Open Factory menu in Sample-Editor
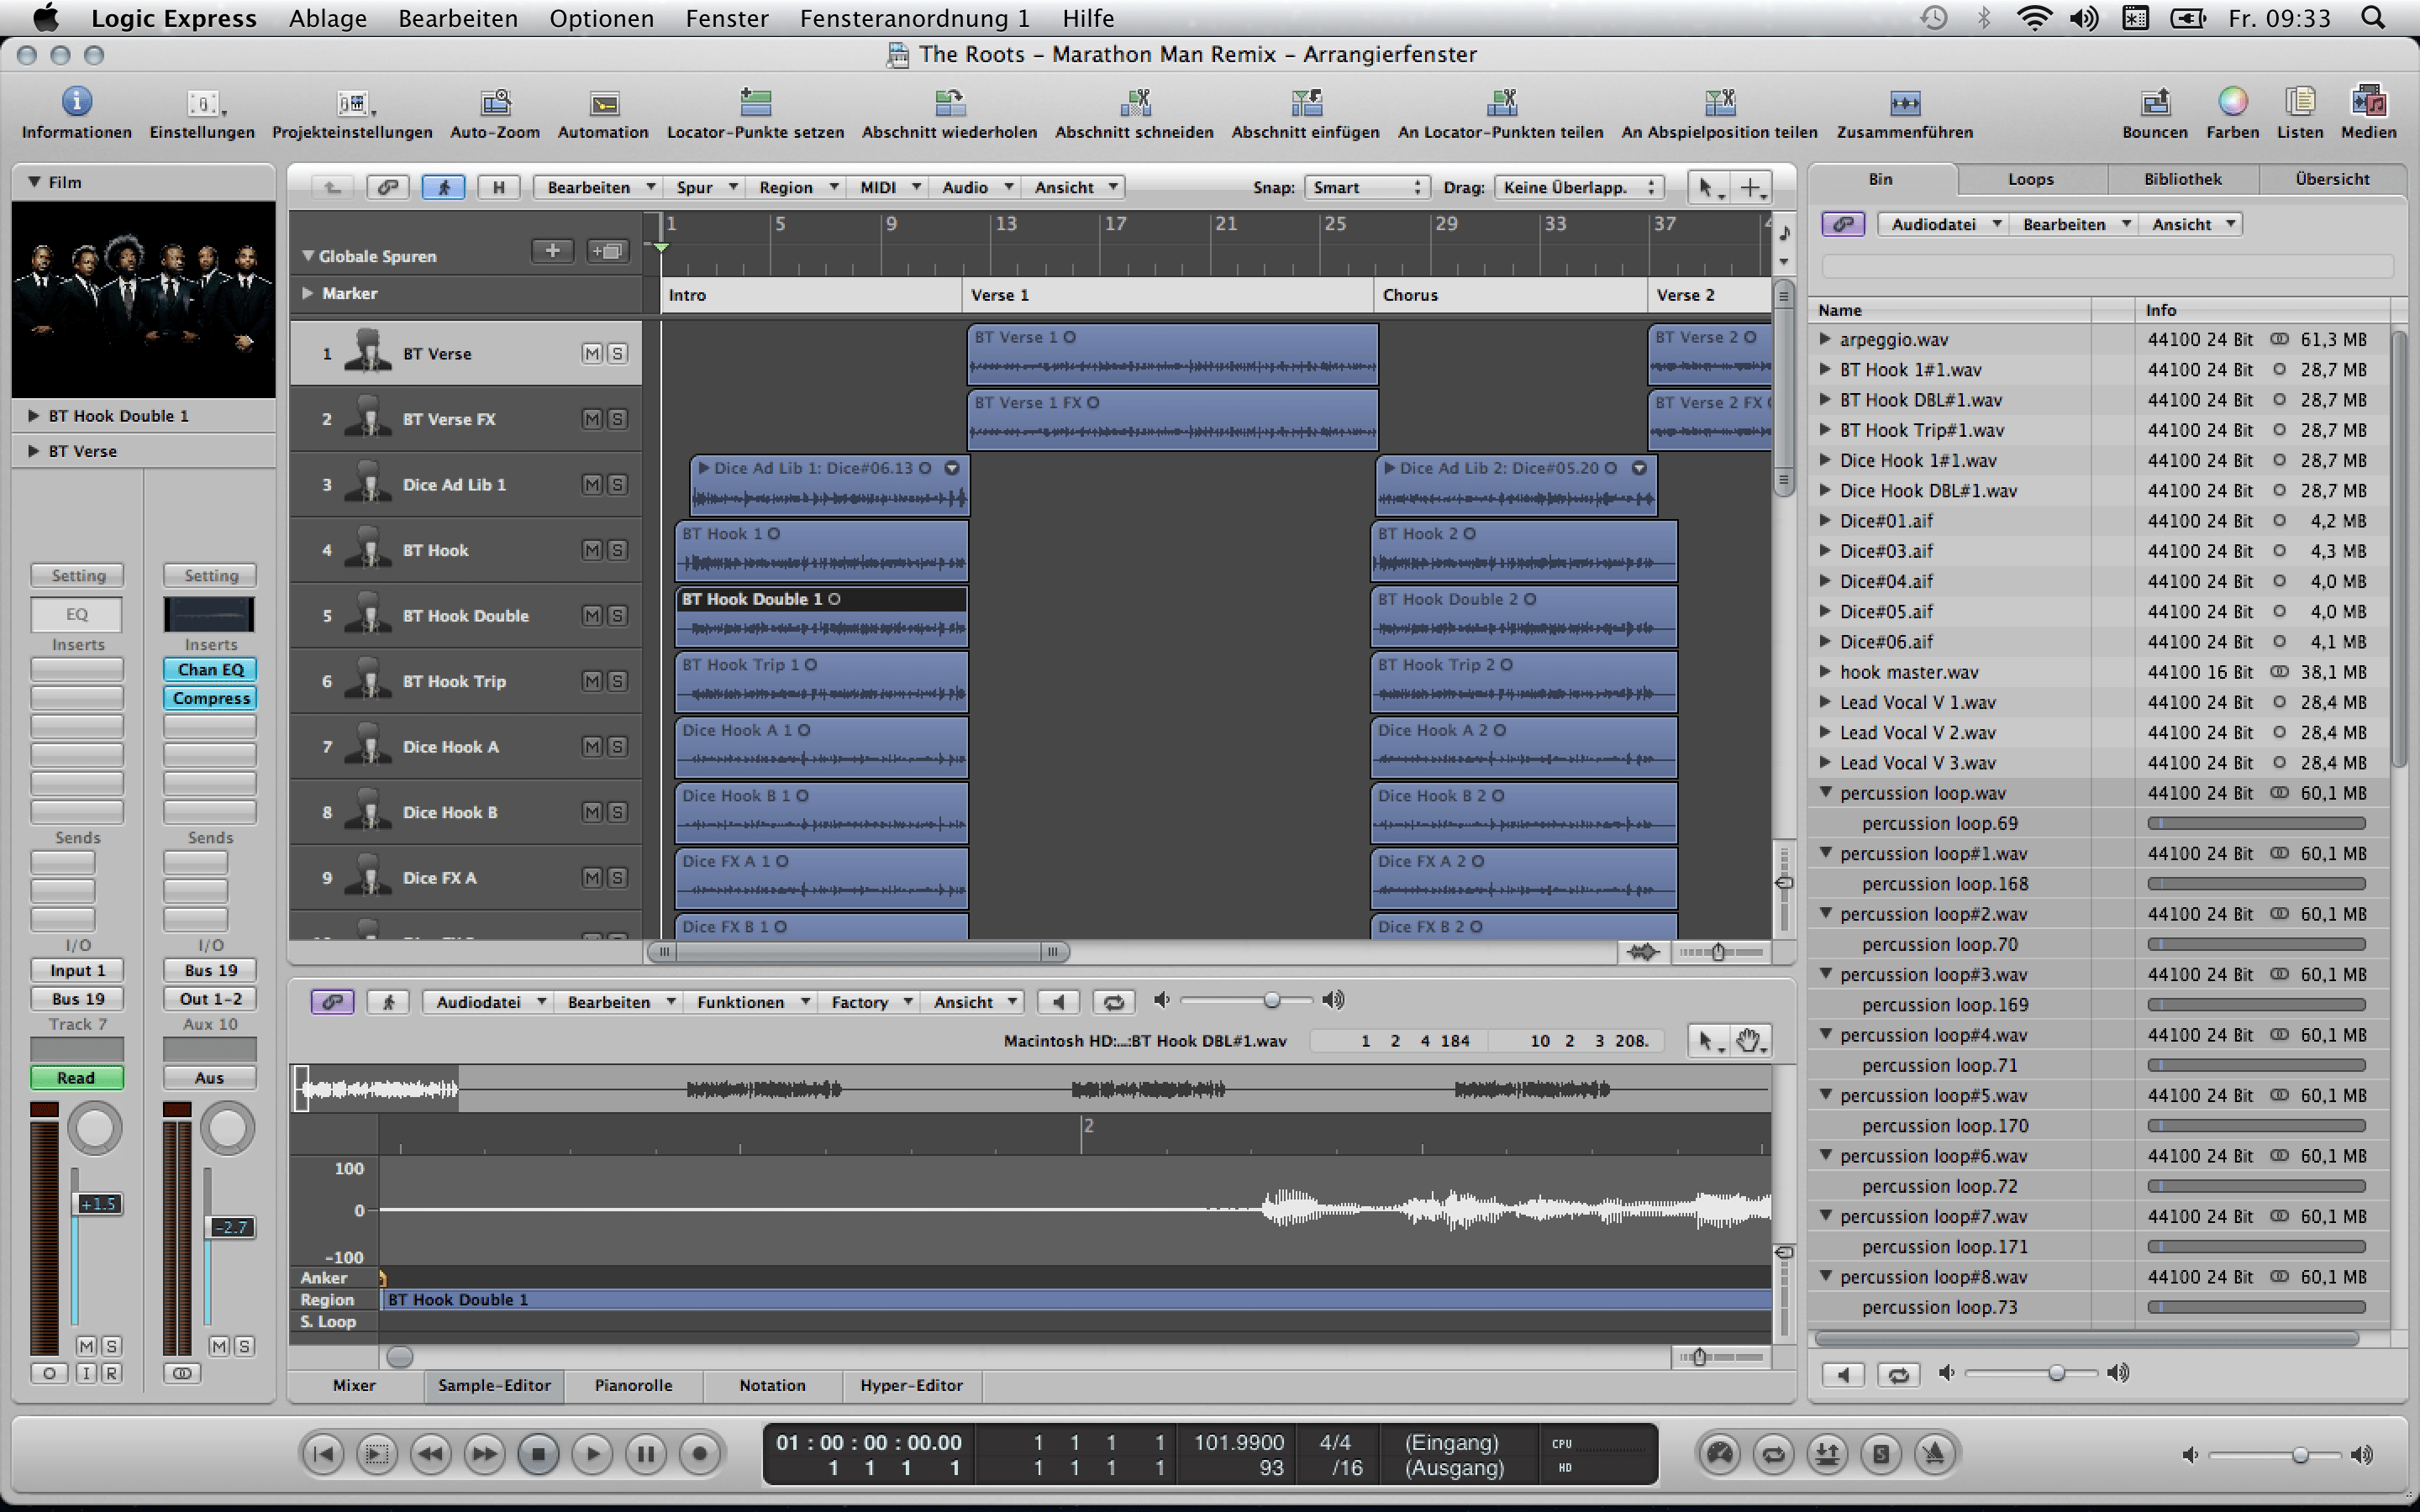This screenshot has height=1512, width=2420. [x=870, y=1002]
